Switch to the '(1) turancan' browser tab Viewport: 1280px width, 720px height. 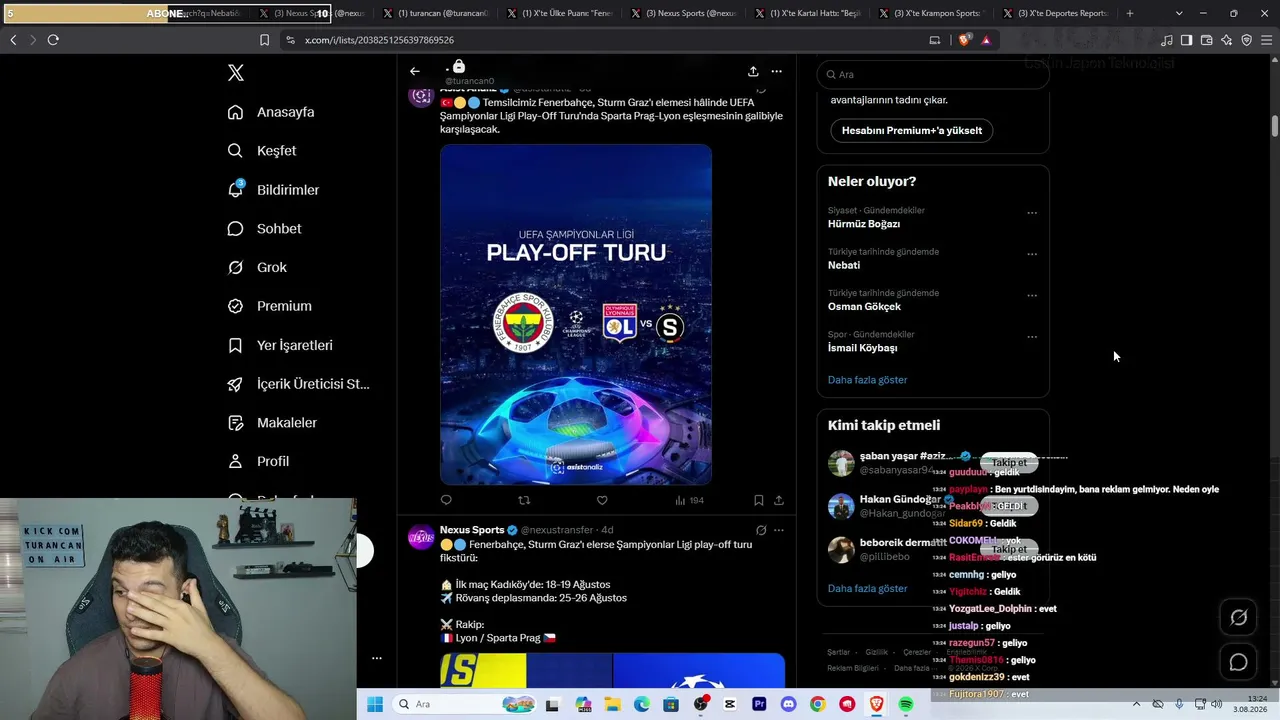pos(436,14)
